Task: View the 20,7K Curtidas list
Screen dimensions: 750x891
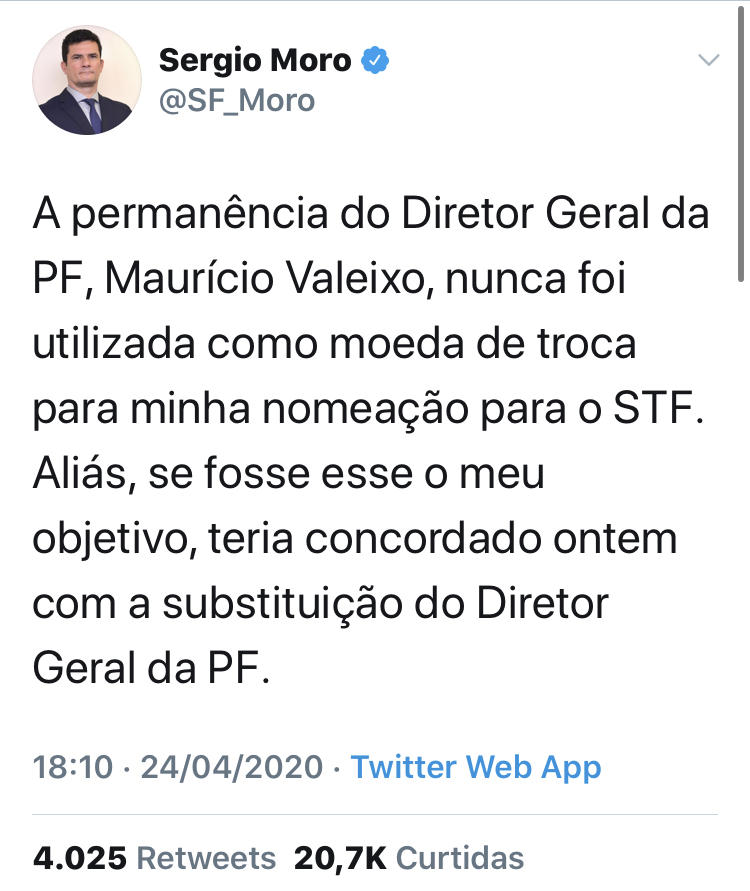Action: pos(408,858)
